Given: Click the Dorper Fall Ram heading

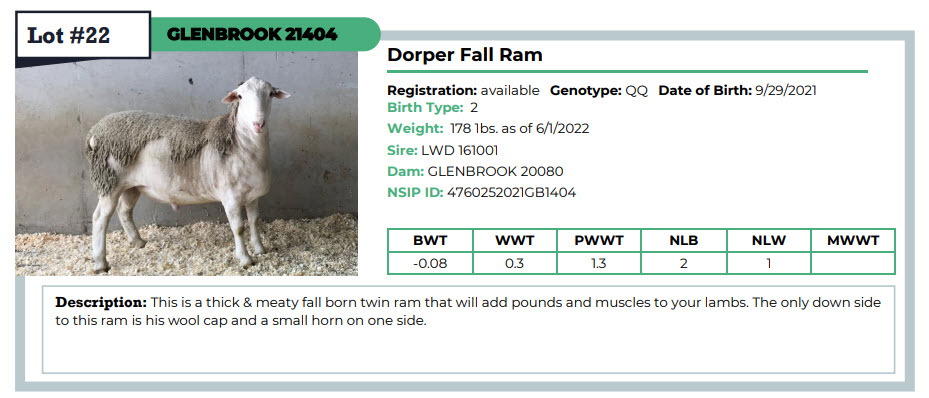Looking at the screenshot, I should pos(465,55).
